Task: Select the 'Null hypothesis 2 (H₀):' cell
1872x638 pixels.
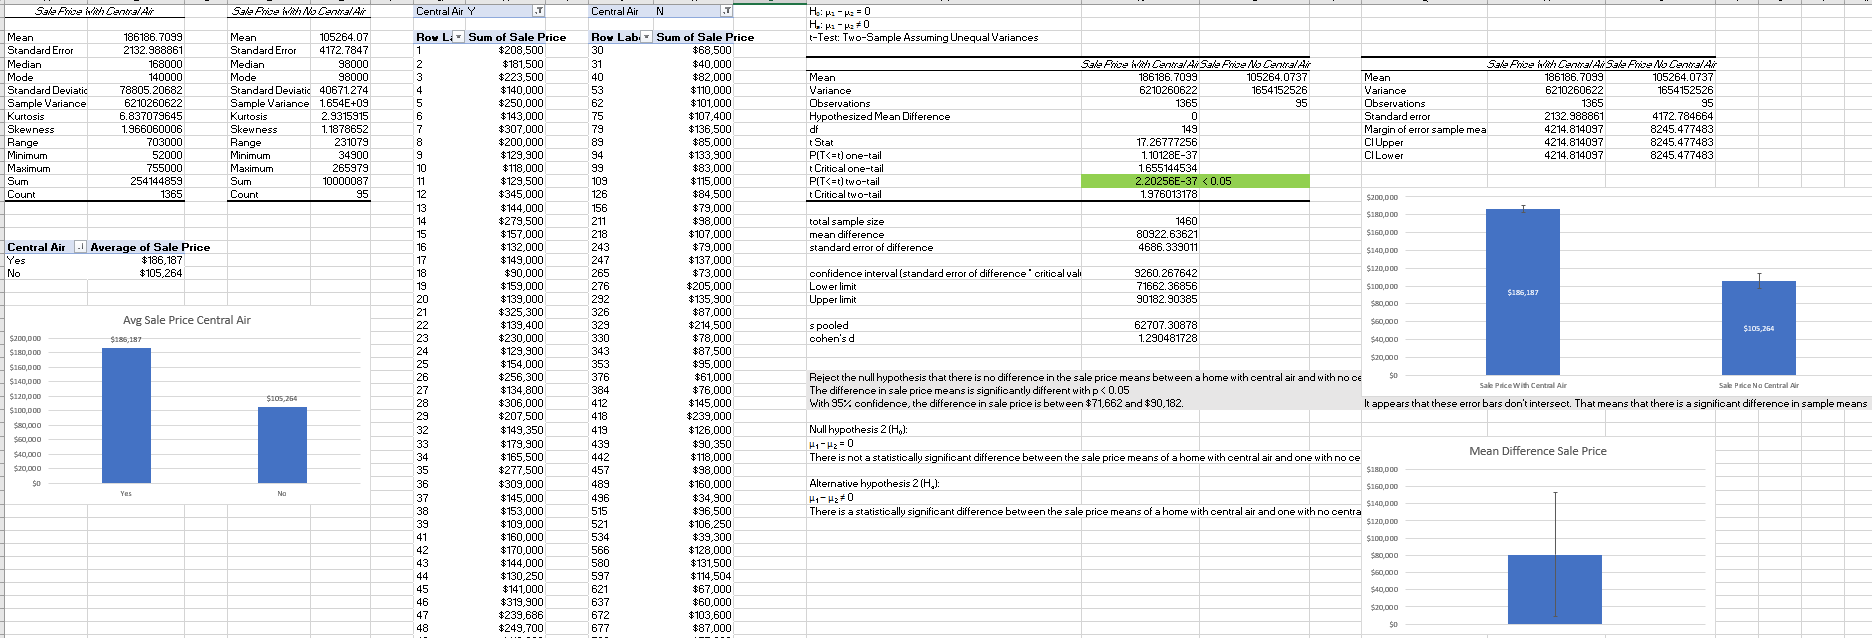Action: pyautogui.click(x=858, y=429)
